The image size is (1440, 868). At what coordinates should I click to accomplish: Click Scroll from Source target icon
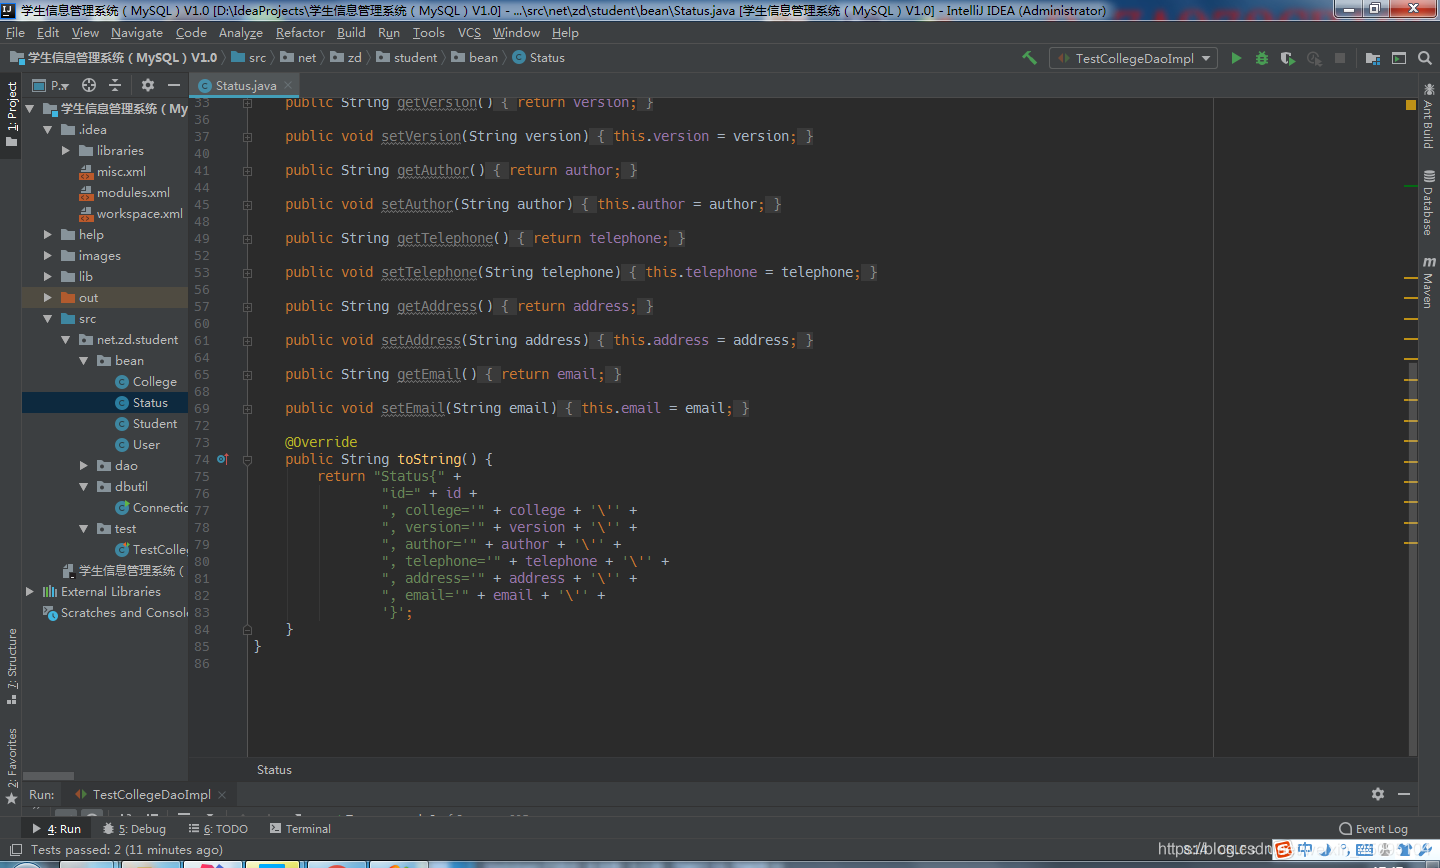click(x=89, y=85)
